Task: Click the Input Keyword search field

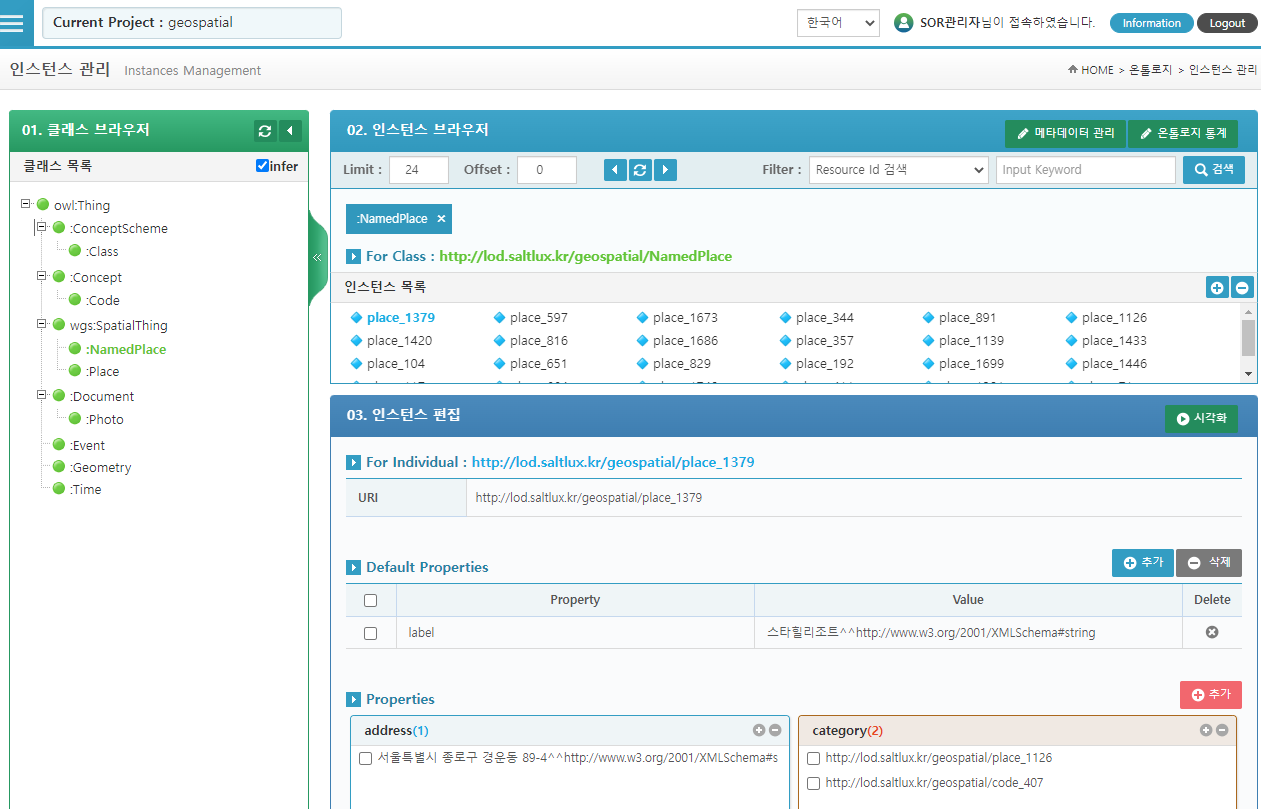Action: point(1085,170)
